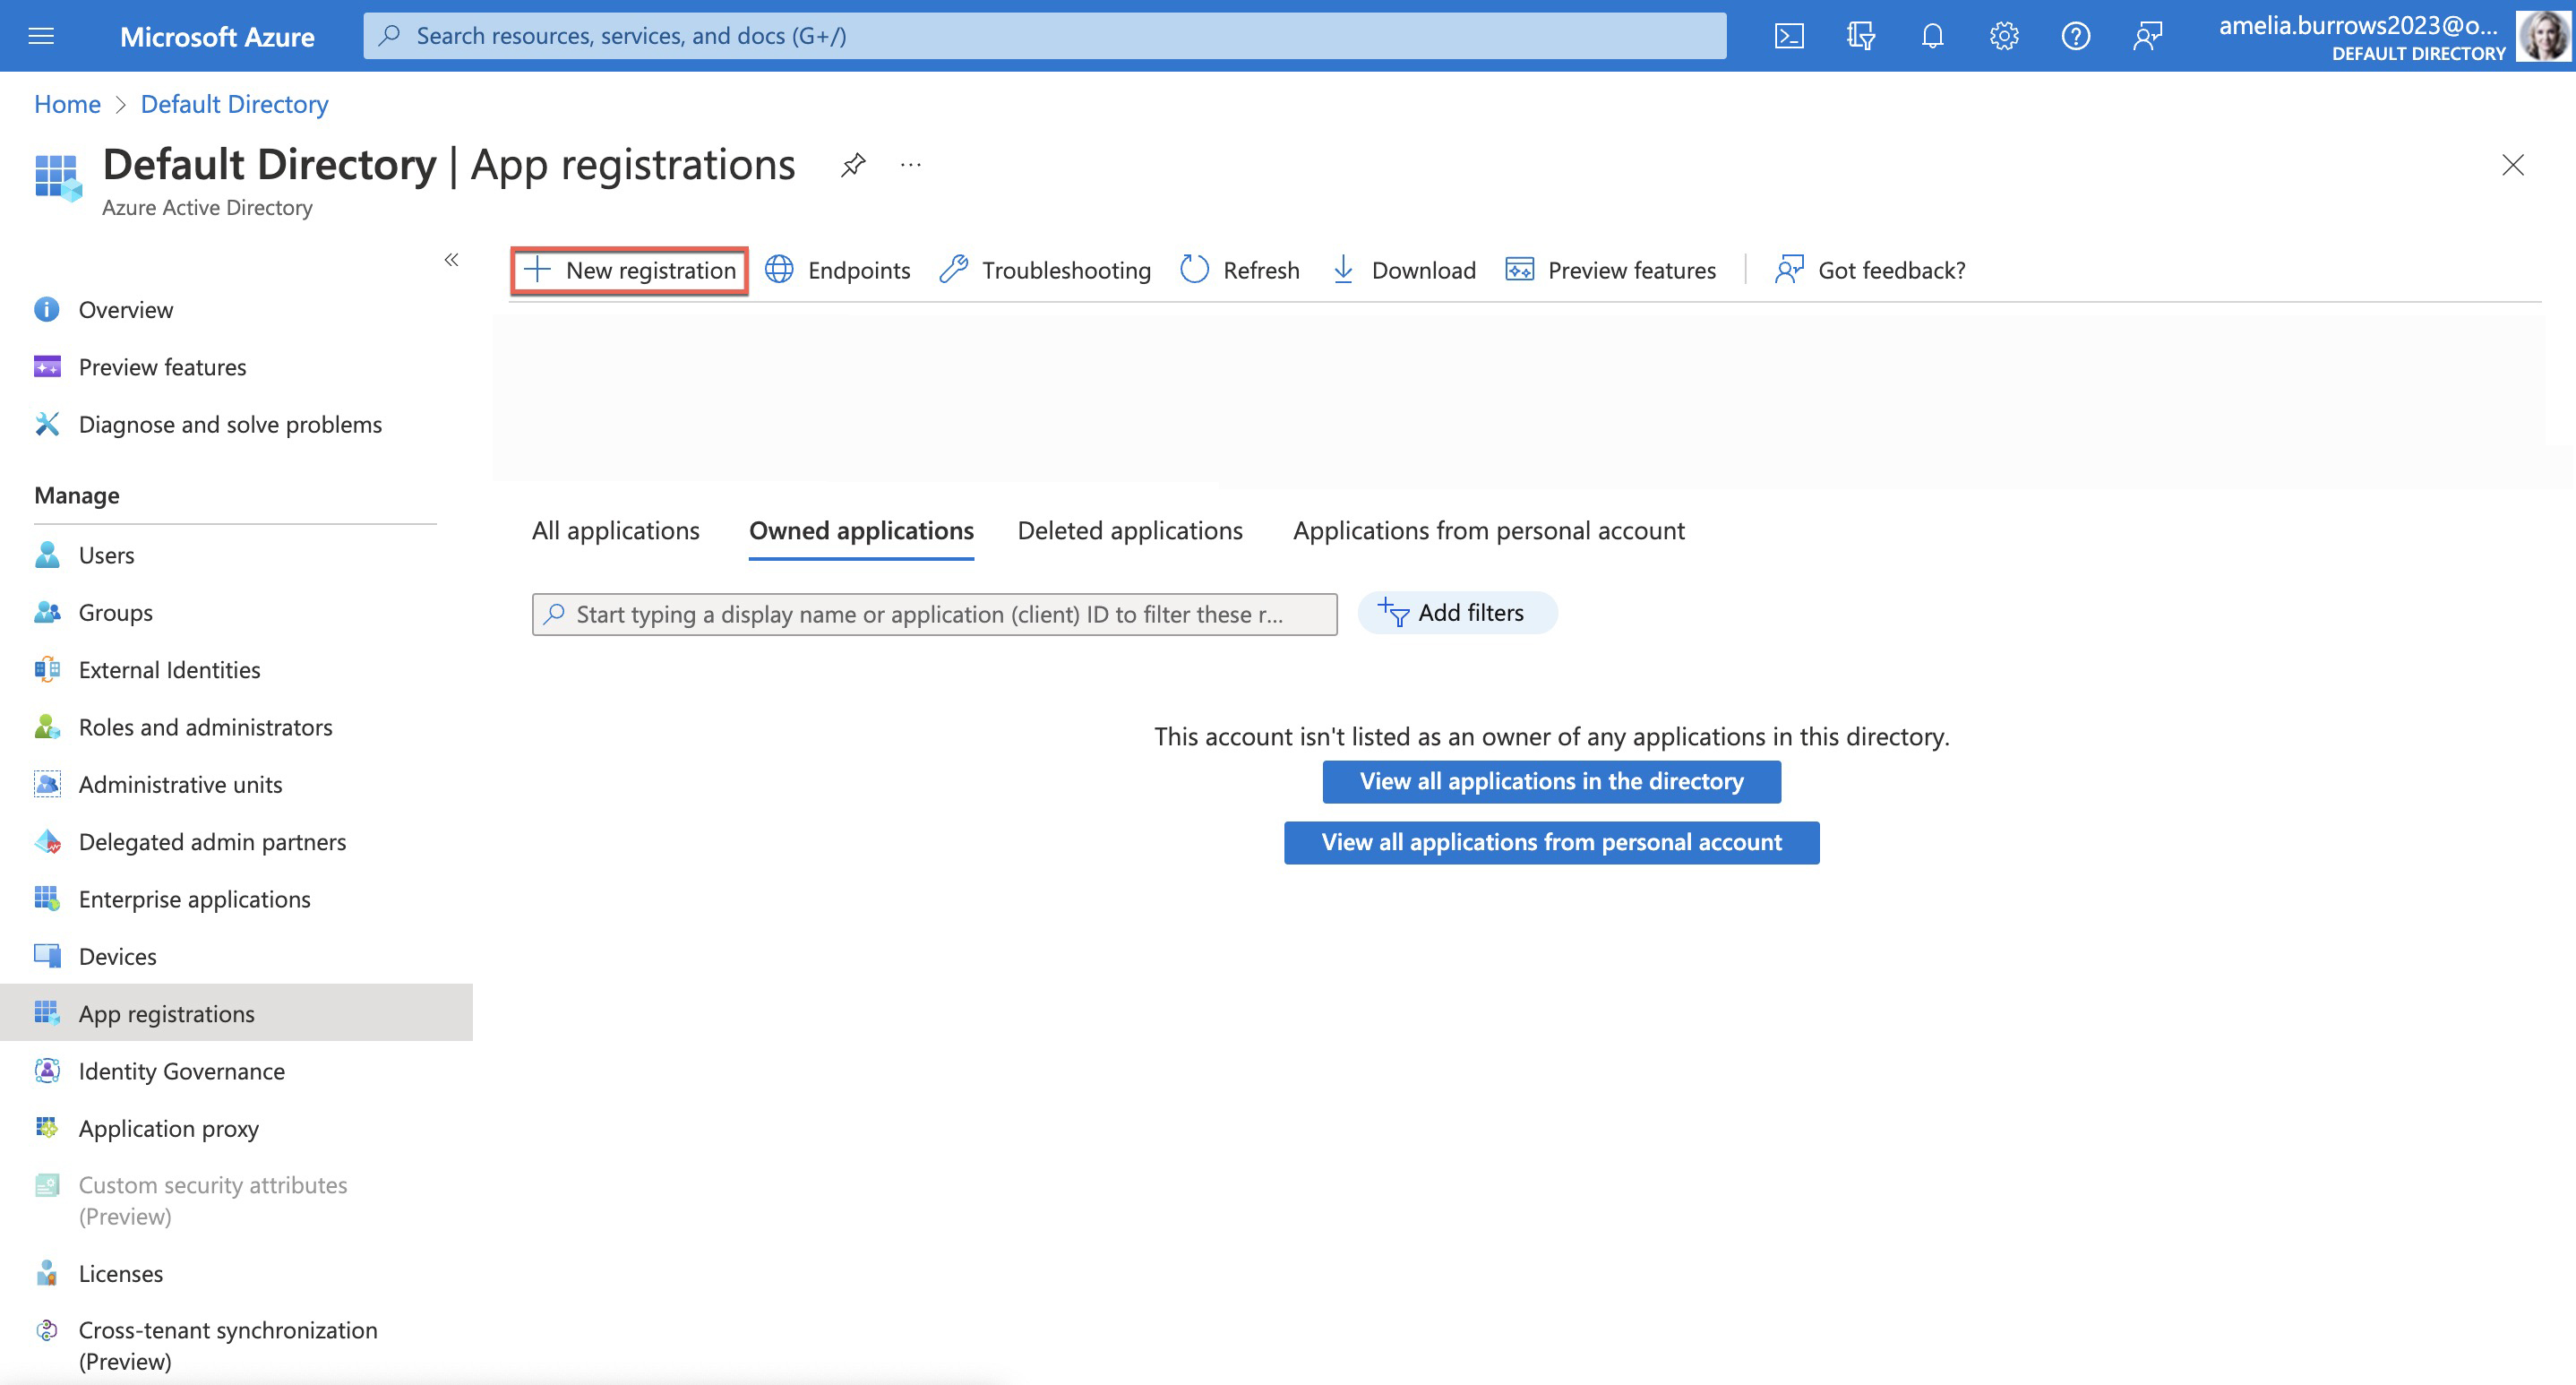Click the amelia.burrows2023 account name

pos(2358,26)
